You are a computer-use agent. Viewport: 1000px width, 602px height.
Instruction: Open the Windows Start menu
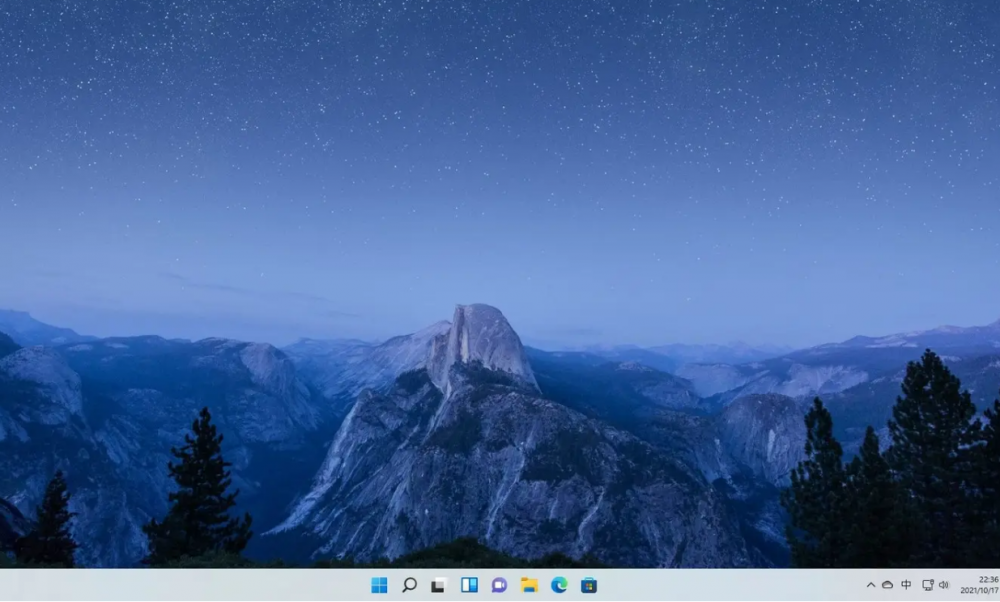(379, 585)
